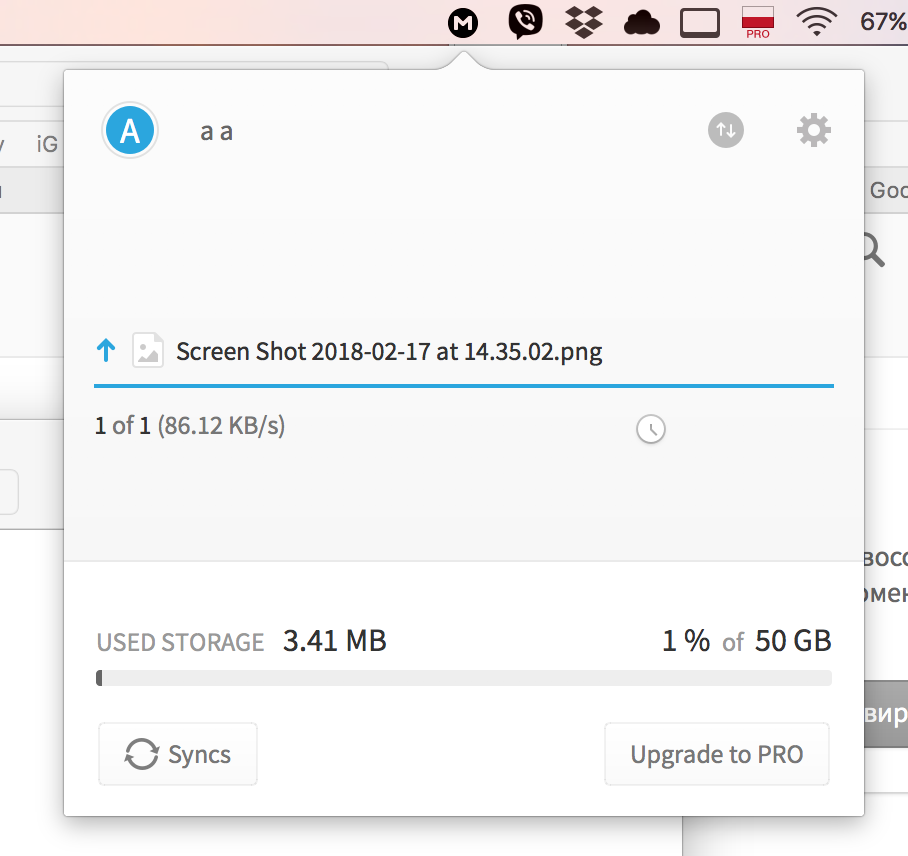Click the Wi-Fi status icon
Screen dimensions: 908x856
817,21
